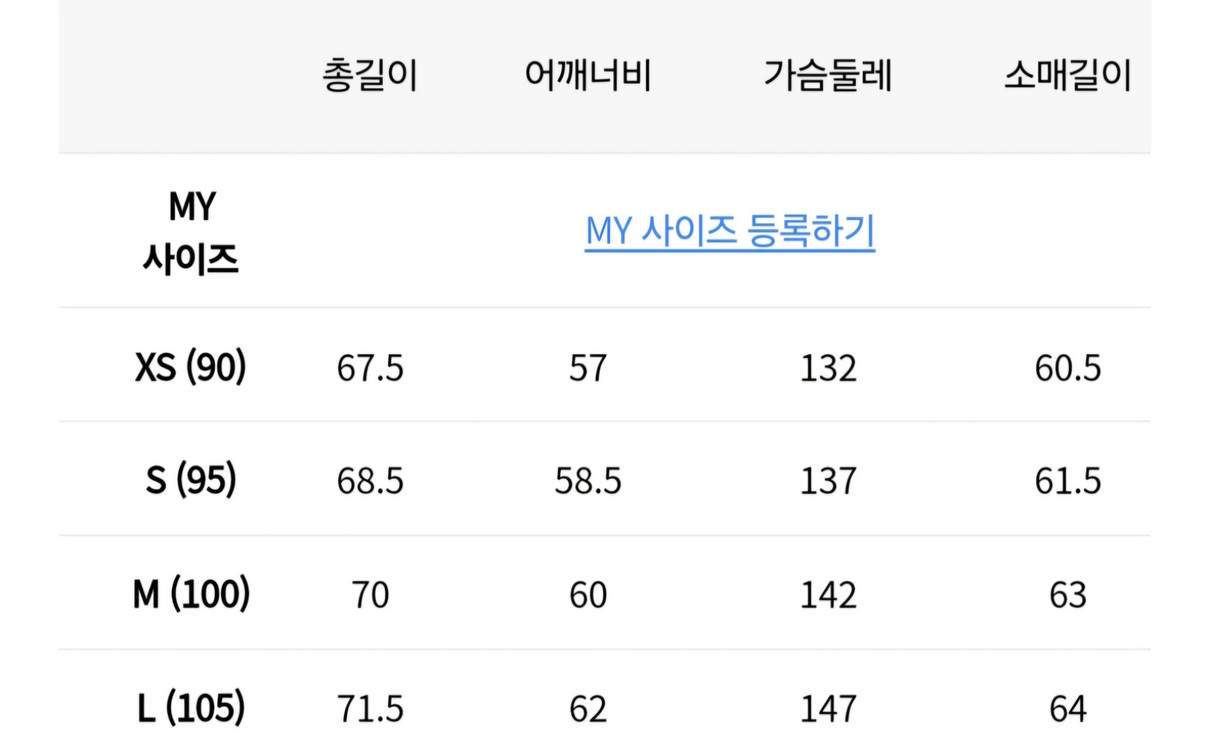Screen dimensions: 1207x750
Task: Click the 70 total length for size M
Action: [371, 593]
